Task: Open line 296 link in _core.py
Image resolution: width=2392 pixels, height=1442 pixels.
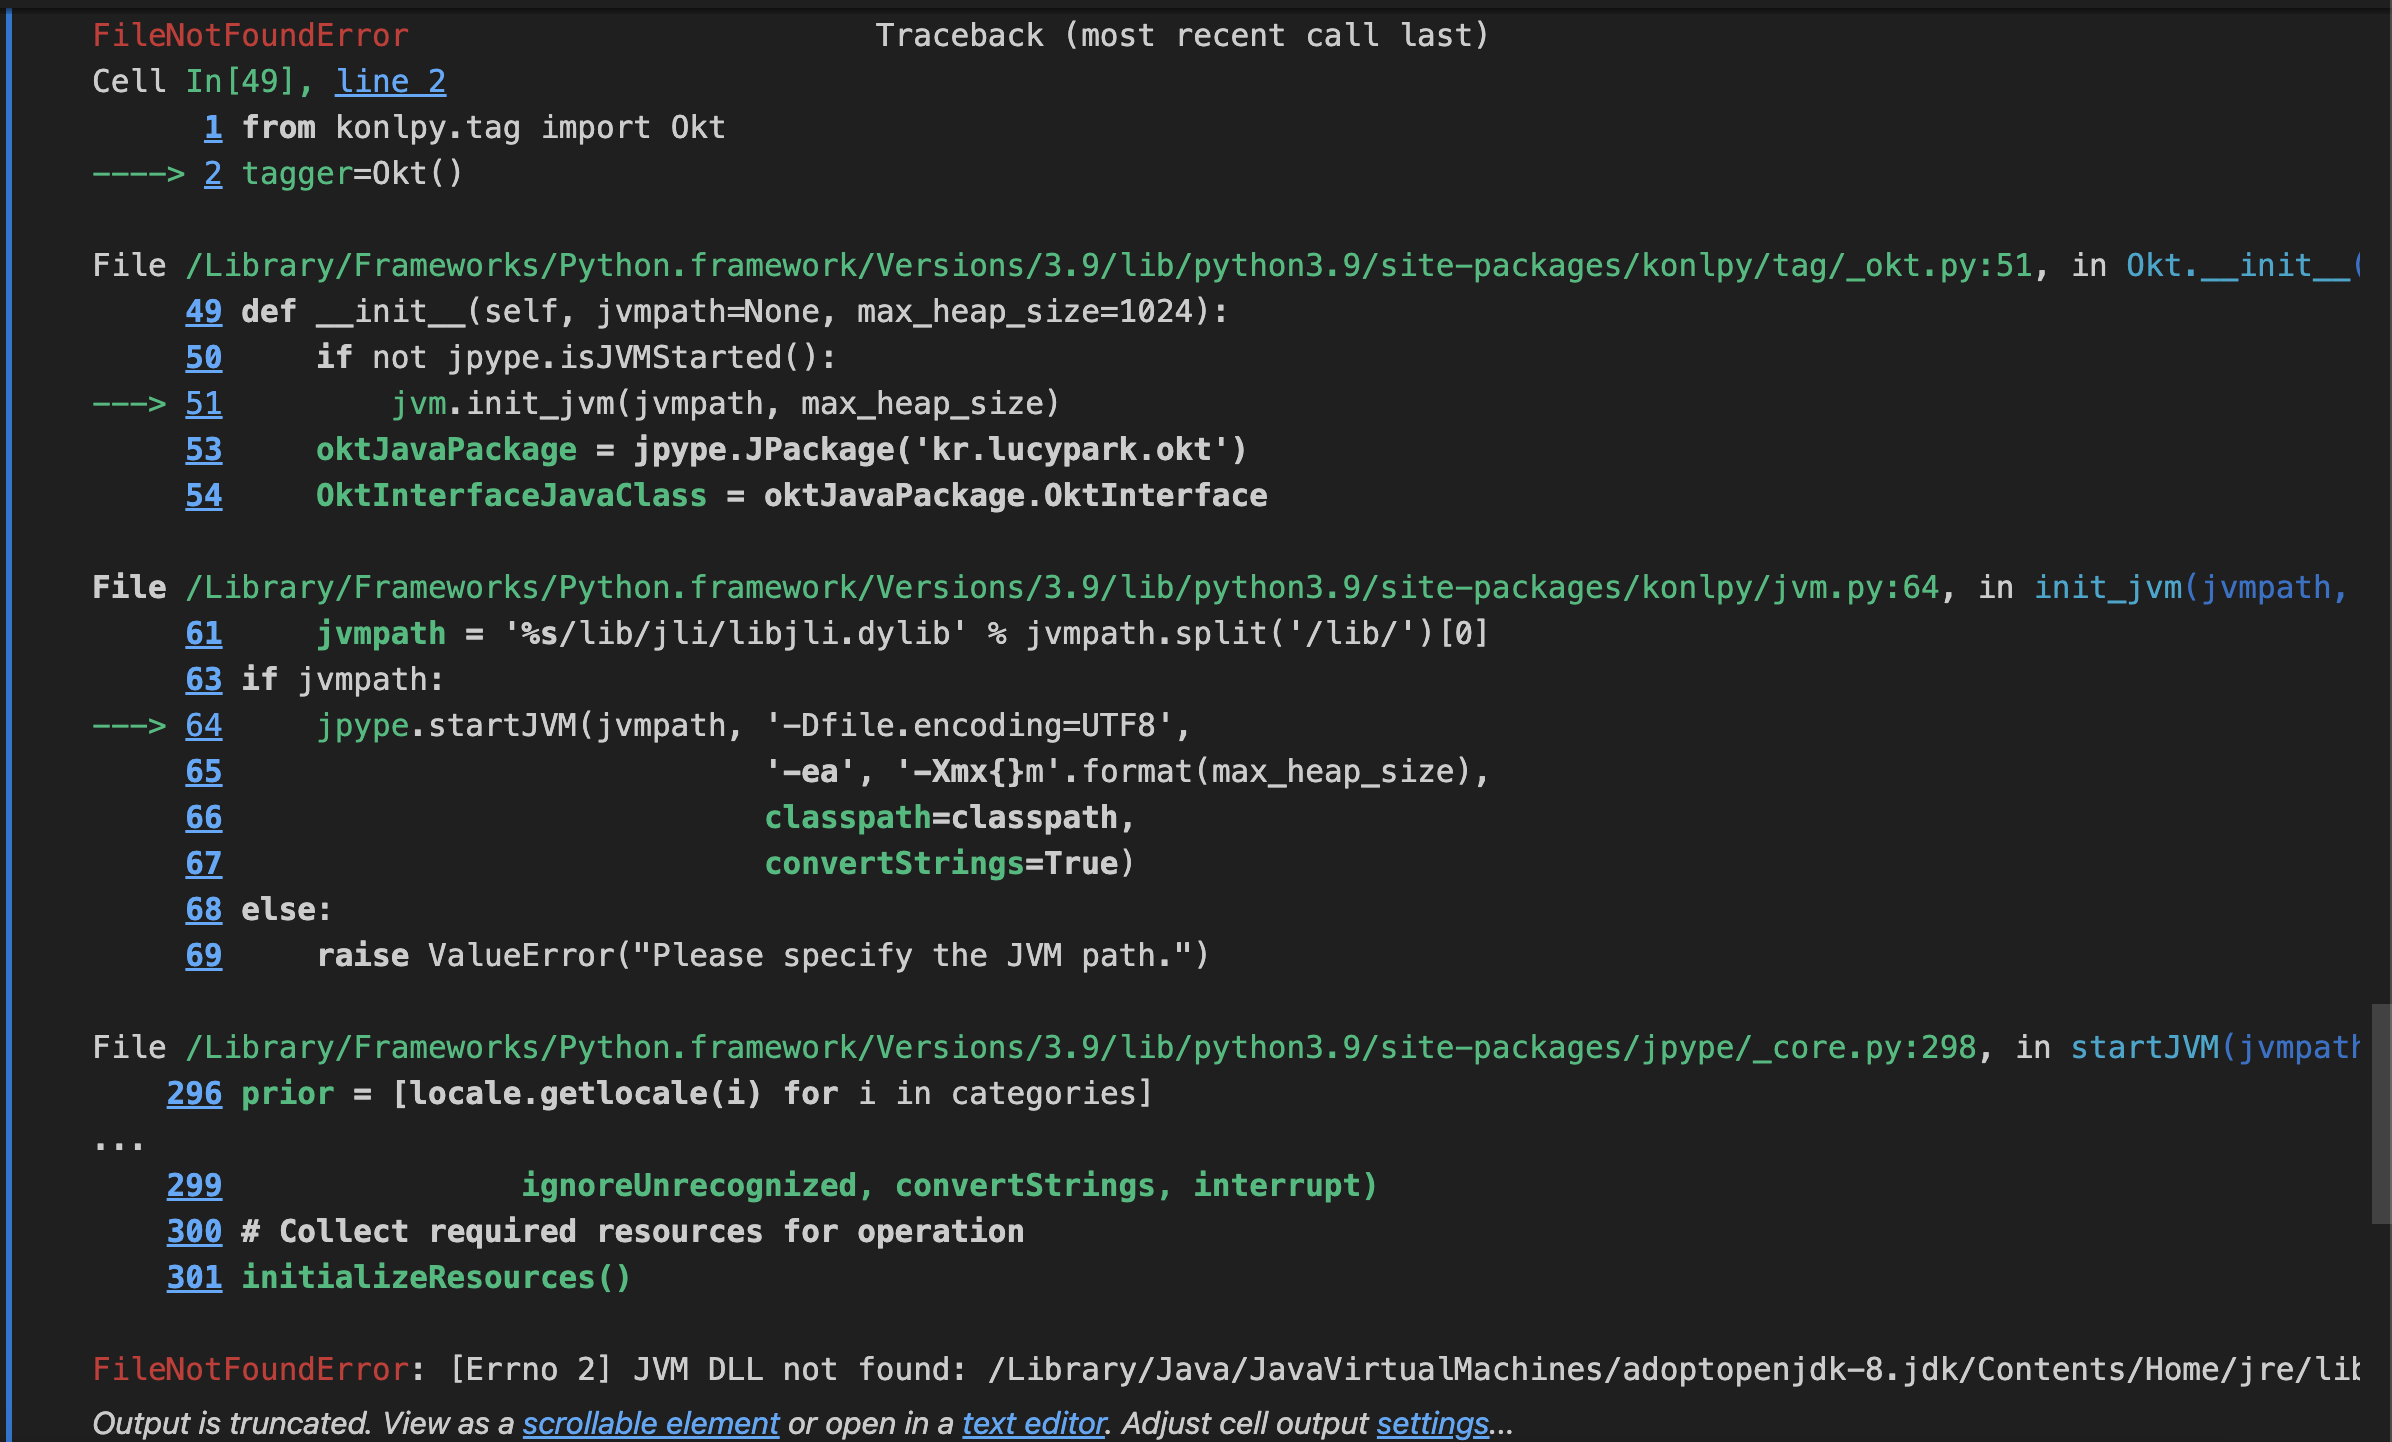Action: (x=194, y=1093)
